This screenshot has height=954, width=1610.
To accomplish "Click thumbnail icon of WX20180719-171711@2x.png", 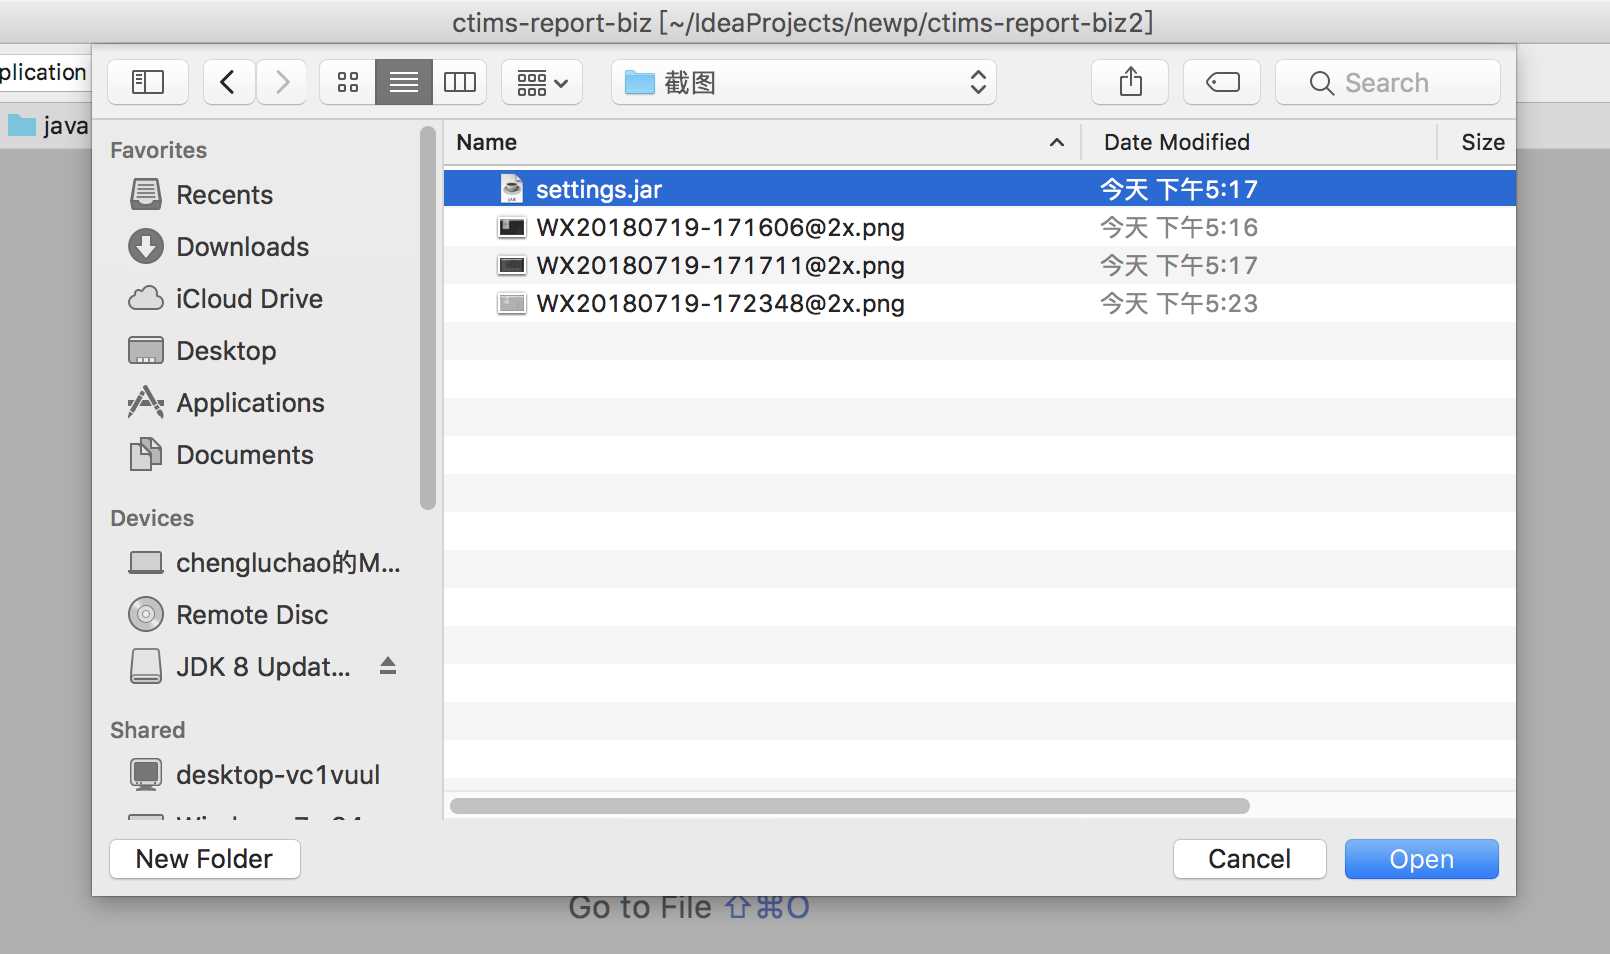I will (512, 265).
